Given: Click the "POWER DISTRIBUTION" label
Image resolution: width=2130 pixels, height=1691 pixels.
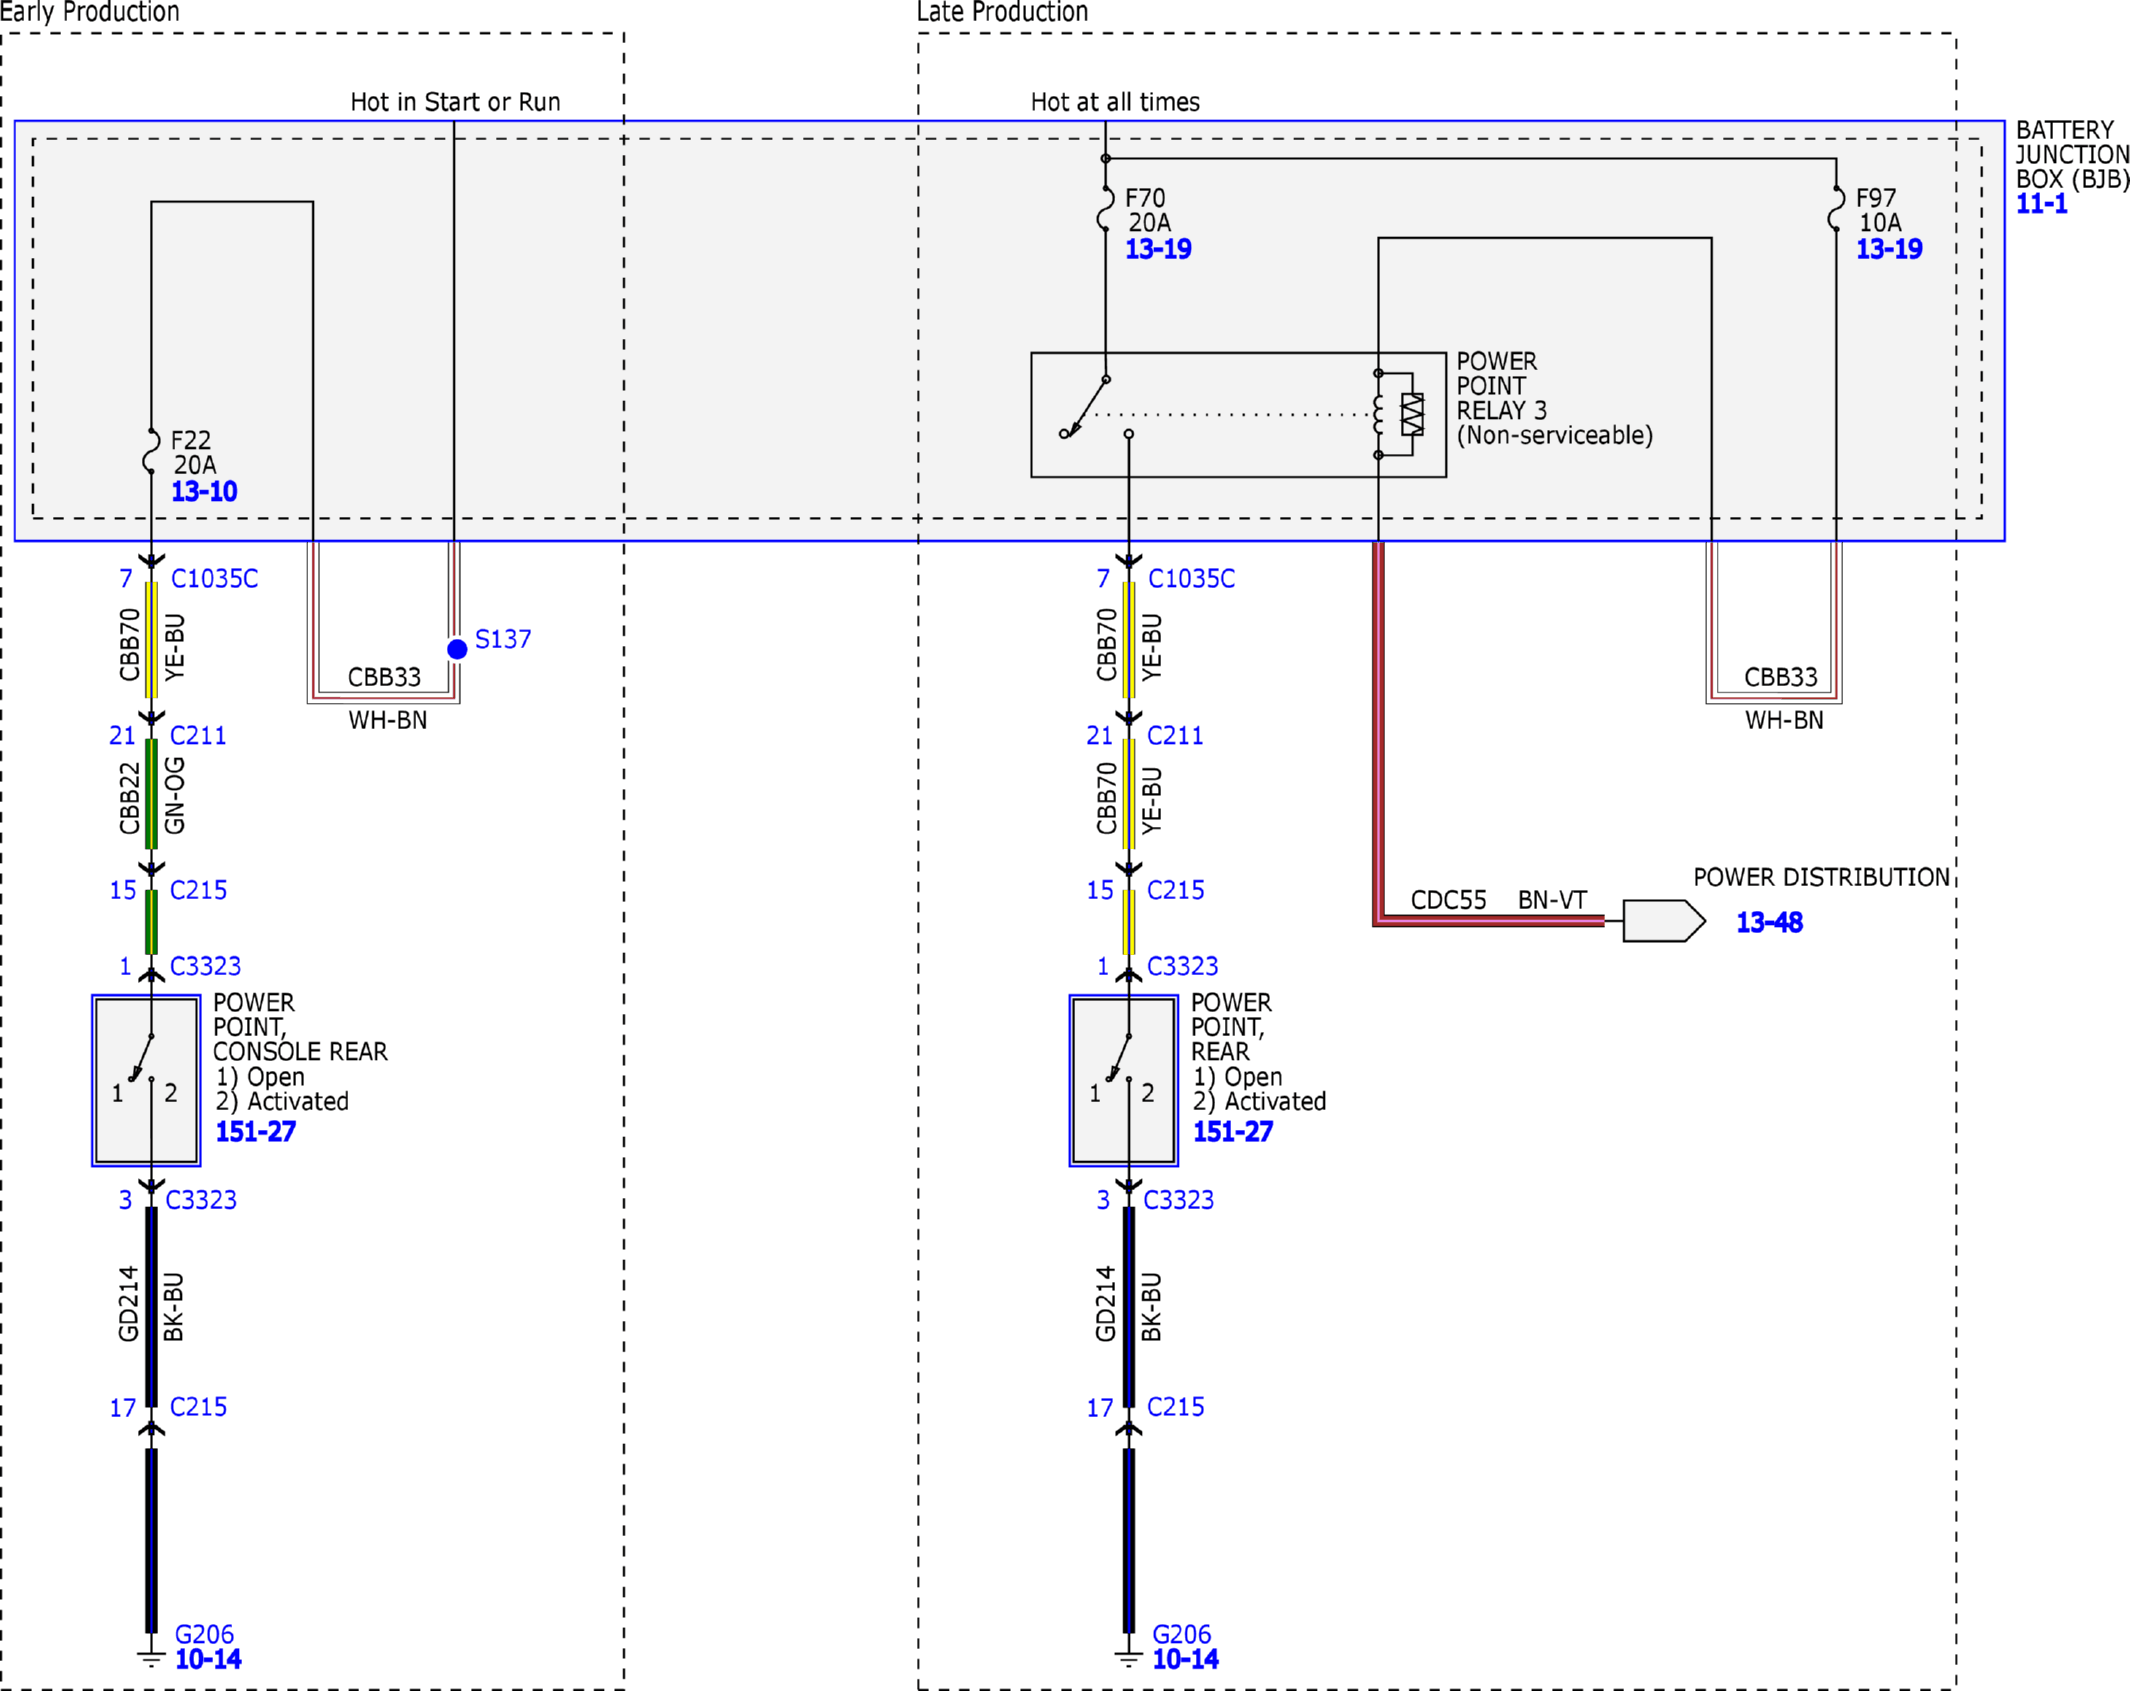Looking at the screenshot, I should (1821, 877).
